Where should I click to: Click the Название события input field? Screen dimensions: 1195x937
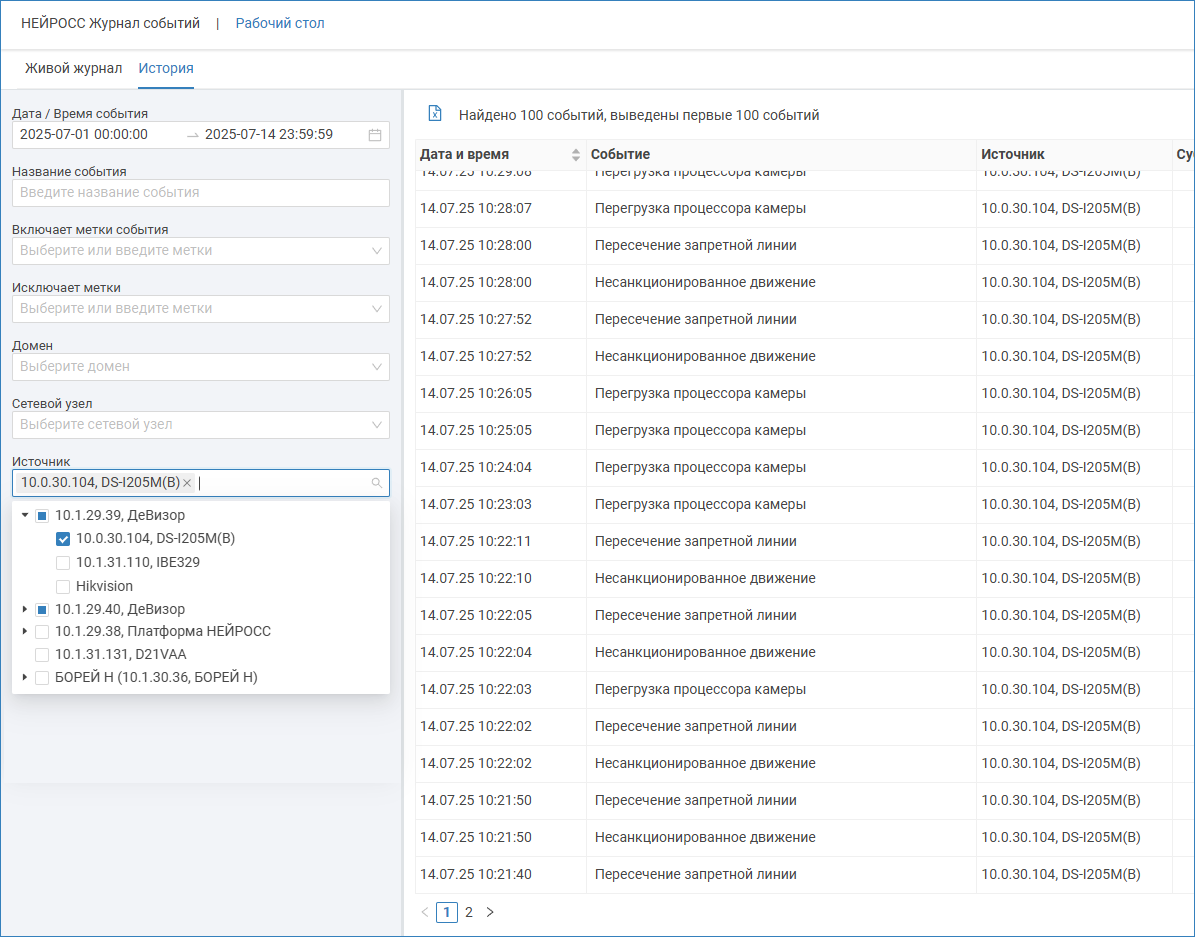[200, 193]
